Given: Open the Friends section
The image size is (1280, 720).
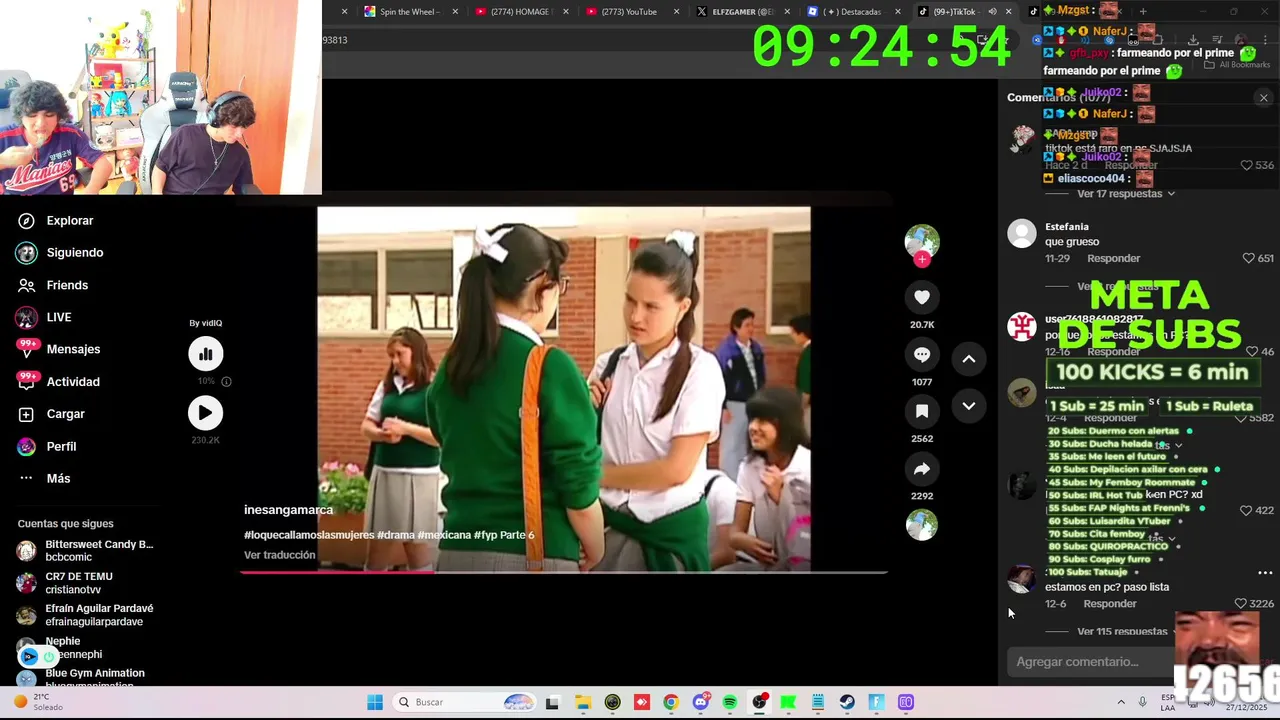Looking at the screenshot, I should tap(53, 285).
